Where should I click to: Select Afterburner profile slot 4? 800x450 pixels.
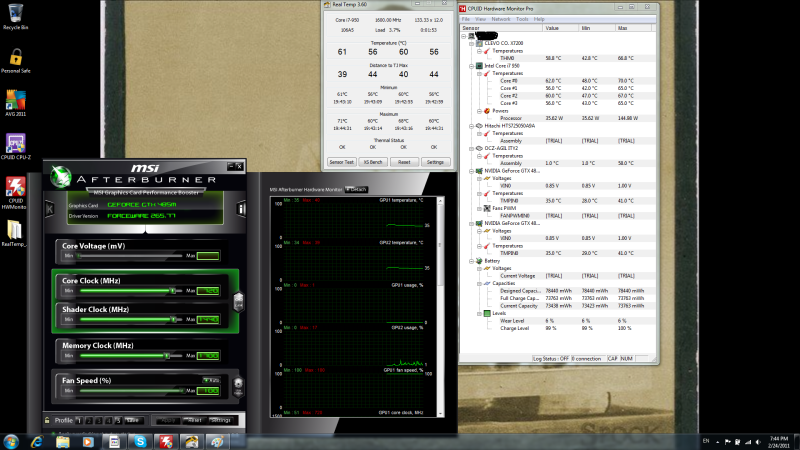[108, 420]
